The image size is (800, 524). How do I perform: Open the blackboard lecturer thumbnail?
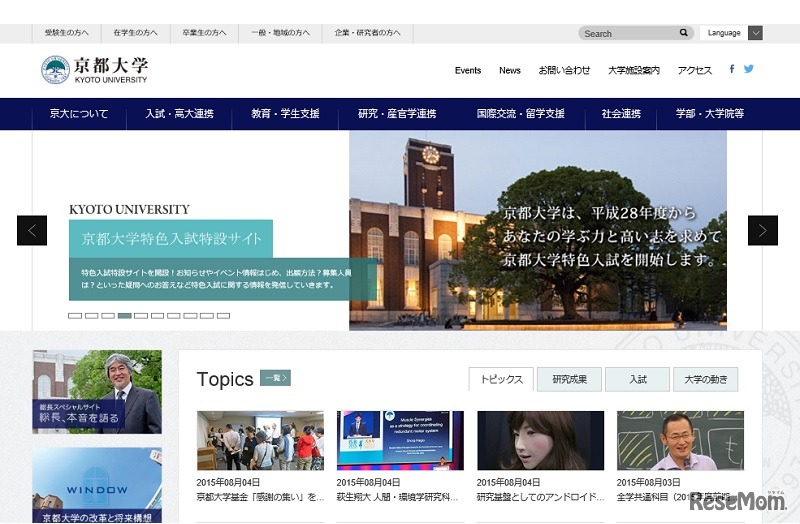[680, 440]
